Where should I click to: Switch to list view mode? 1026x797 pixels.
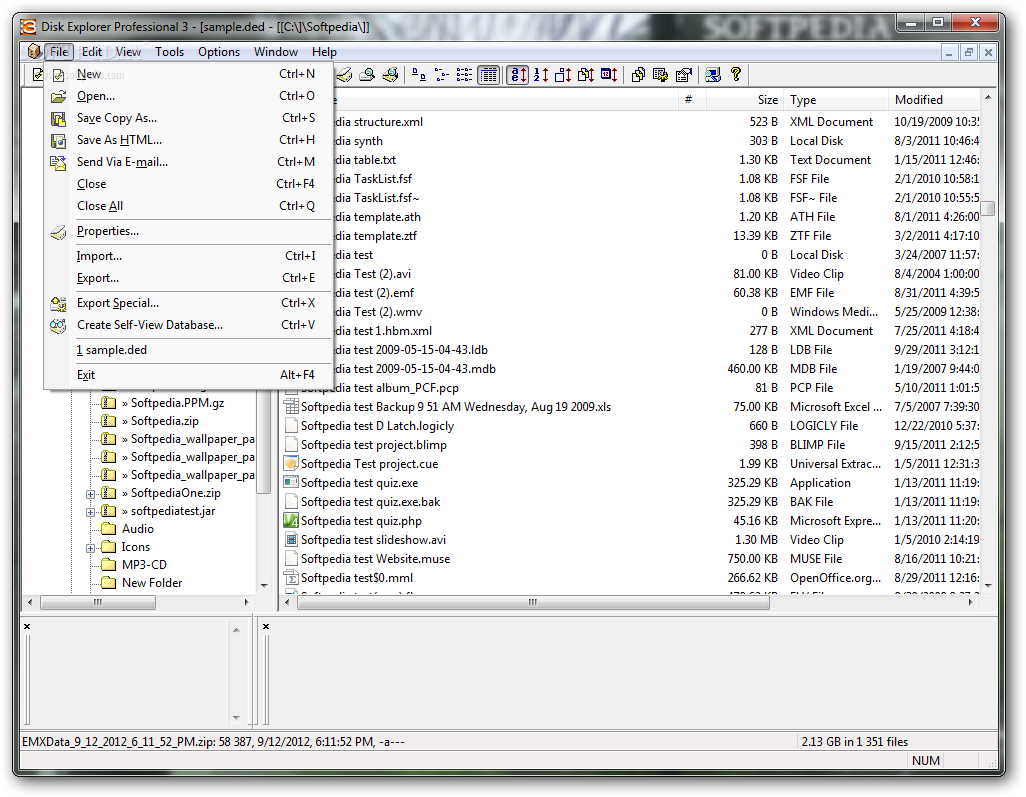pyautogui.click(x=465, y=75)
